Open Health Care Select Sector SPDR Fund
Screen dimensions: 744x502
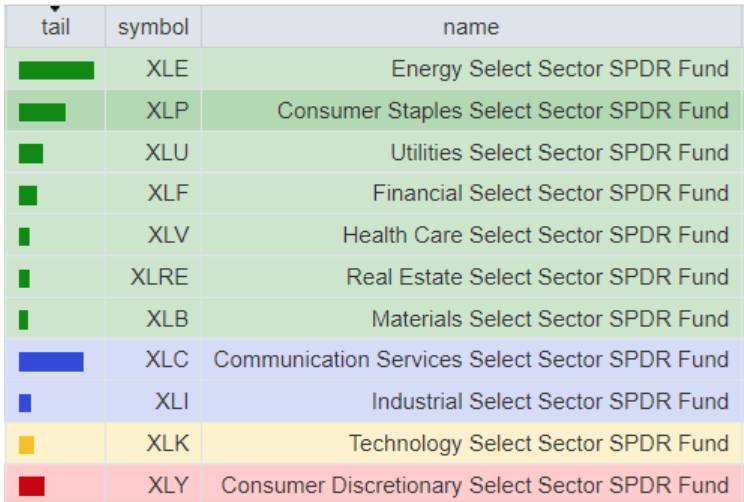click(x=535, y=235)
